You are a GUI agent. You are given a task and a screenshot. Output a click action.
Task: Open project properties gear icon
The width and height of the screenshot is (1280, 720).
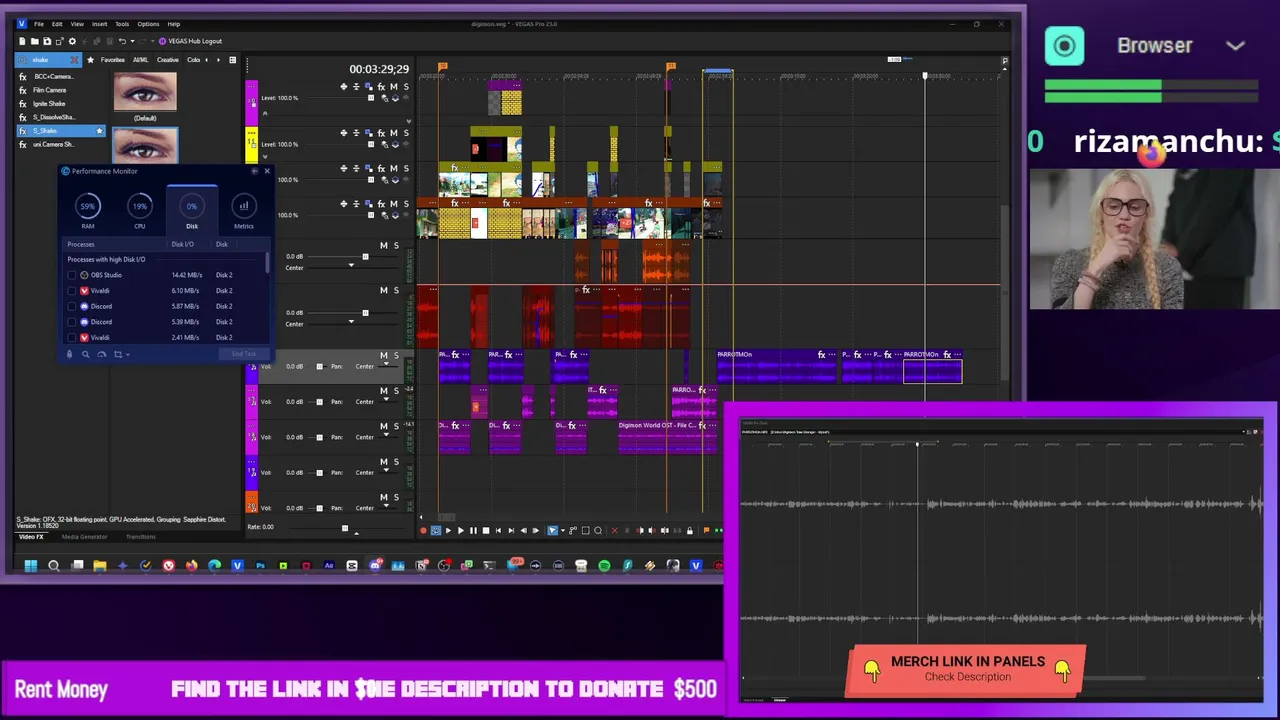coord(71,41)
